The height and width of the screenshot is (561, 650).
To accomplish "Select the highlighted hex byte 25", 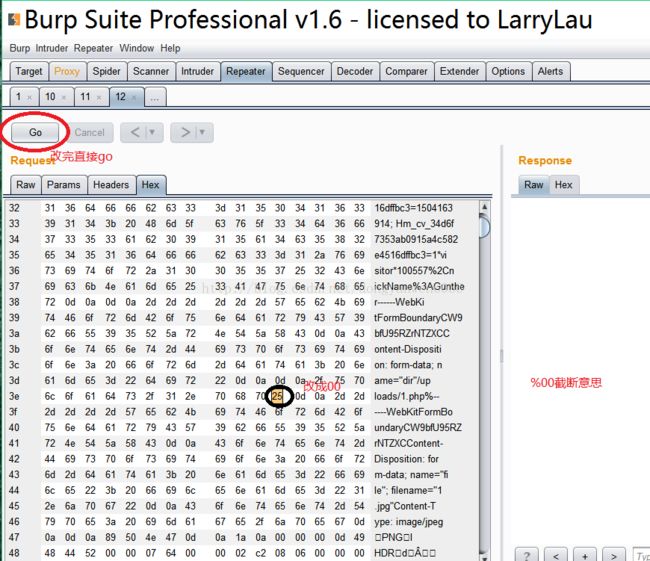I will pyautogui.click(x=277, y=396).
